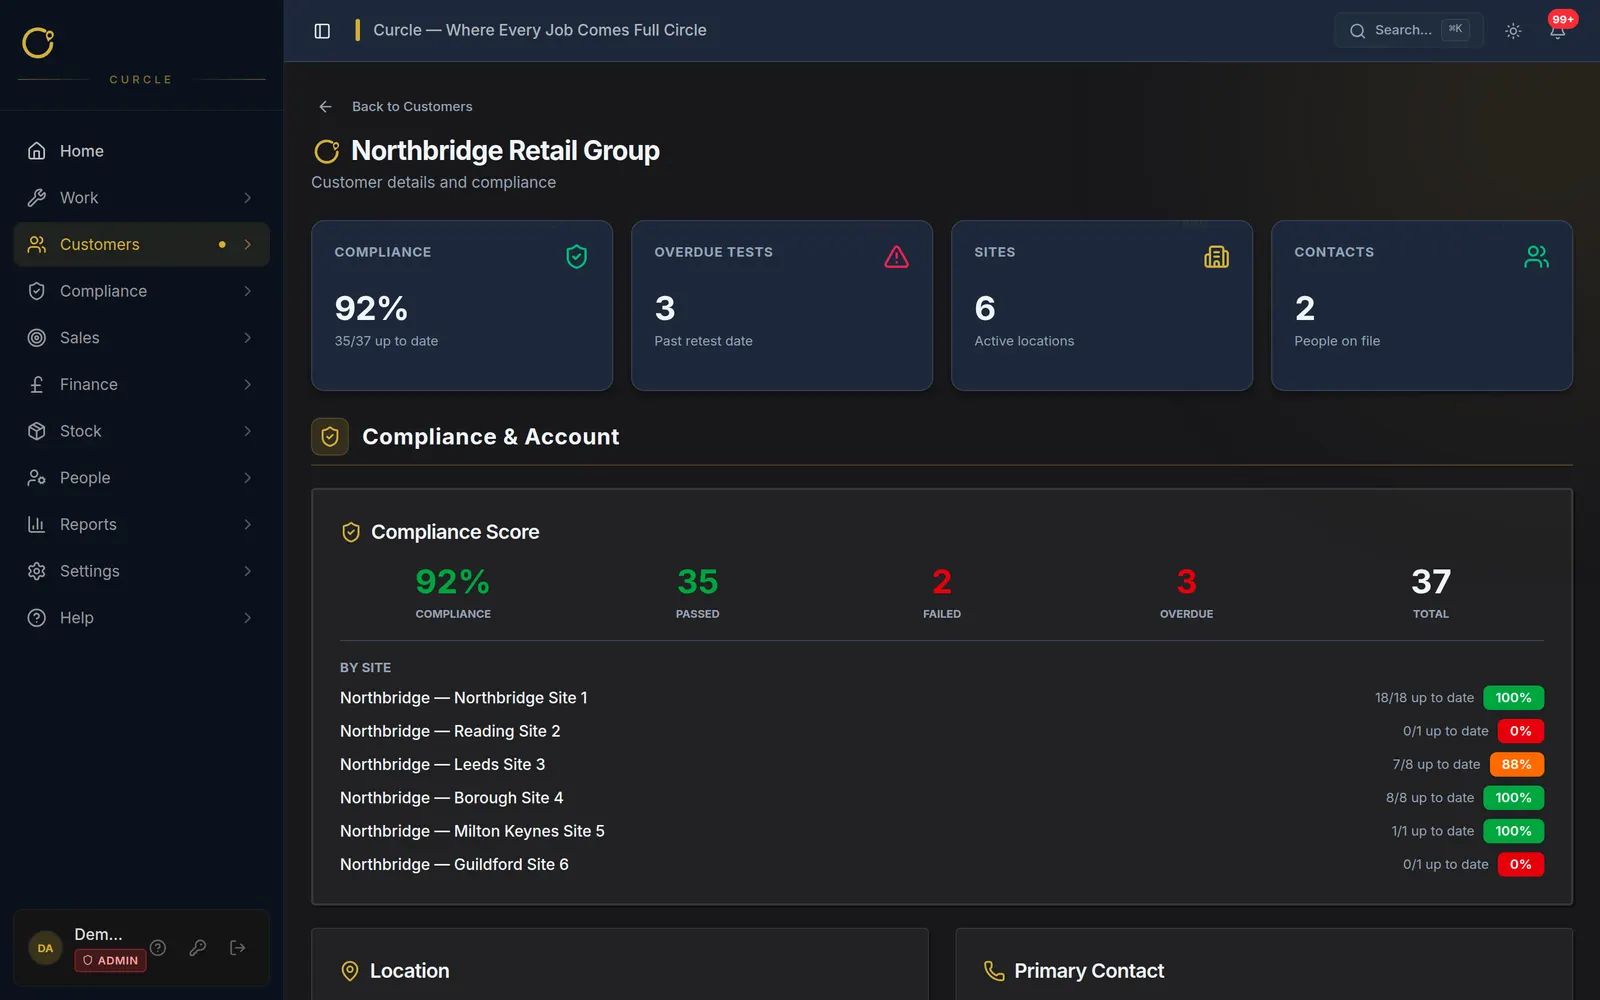Expand the Stock menu chevron

[248, 431]
